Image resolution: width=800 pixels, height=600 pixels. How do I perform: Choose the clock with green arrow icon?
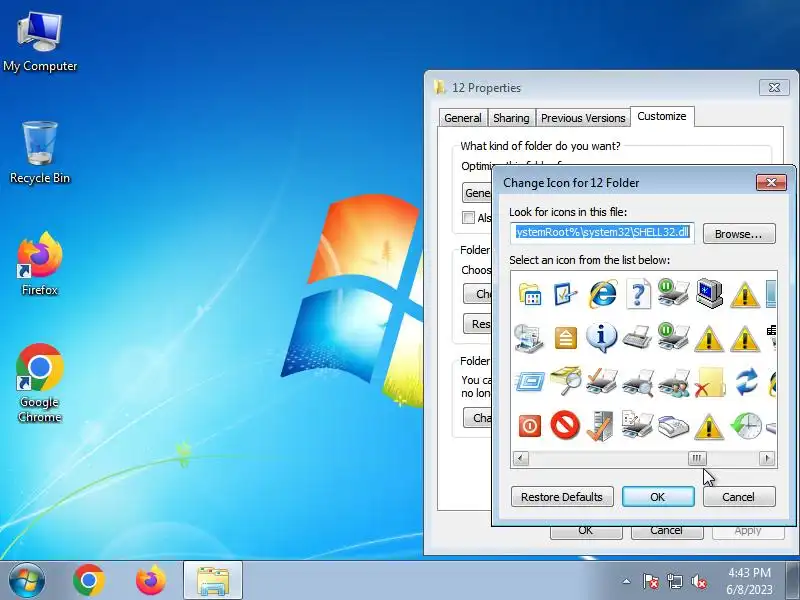746,426
